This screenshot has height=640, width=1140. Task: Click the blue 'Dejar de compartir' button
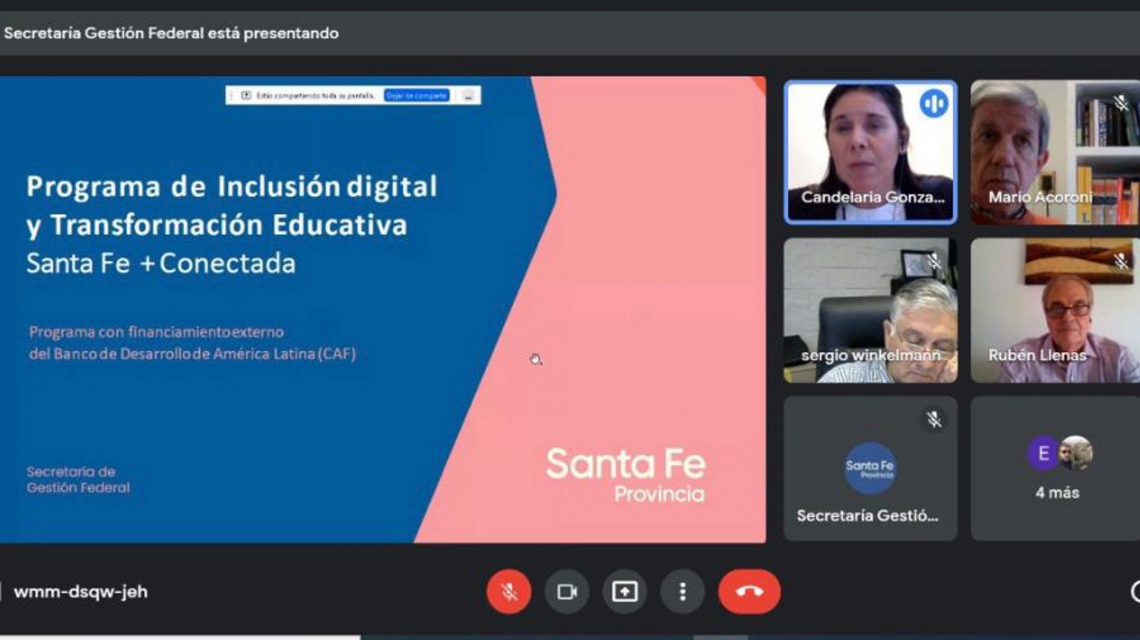pyautogui.click(x=417, y=95)
